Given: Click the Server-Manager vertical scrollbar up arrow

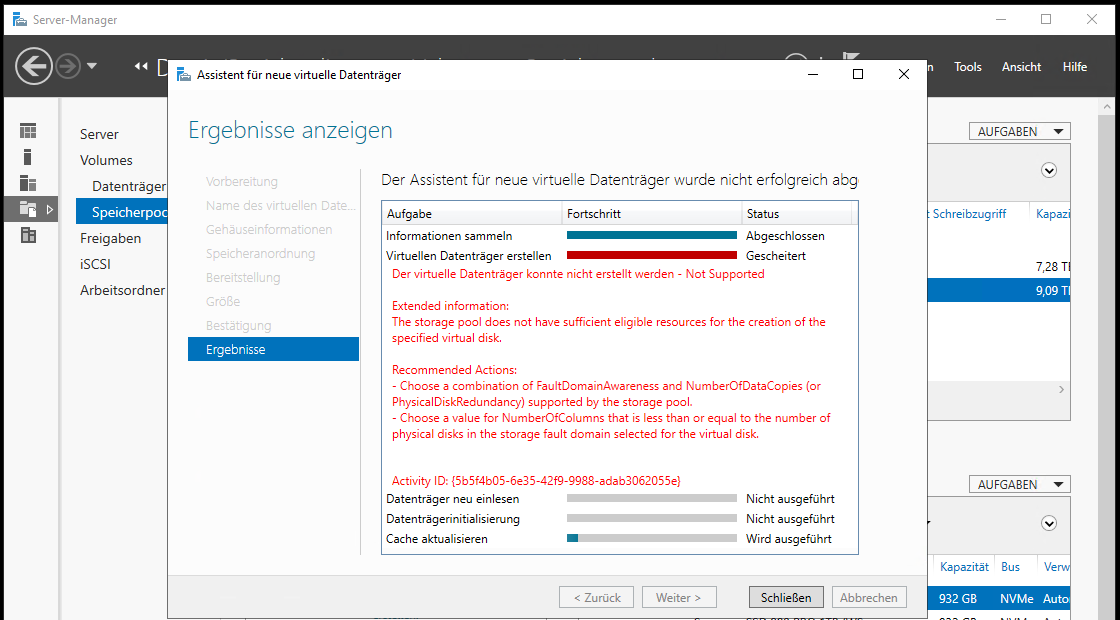Looking at the screenshot, I should coord(1108,107).
